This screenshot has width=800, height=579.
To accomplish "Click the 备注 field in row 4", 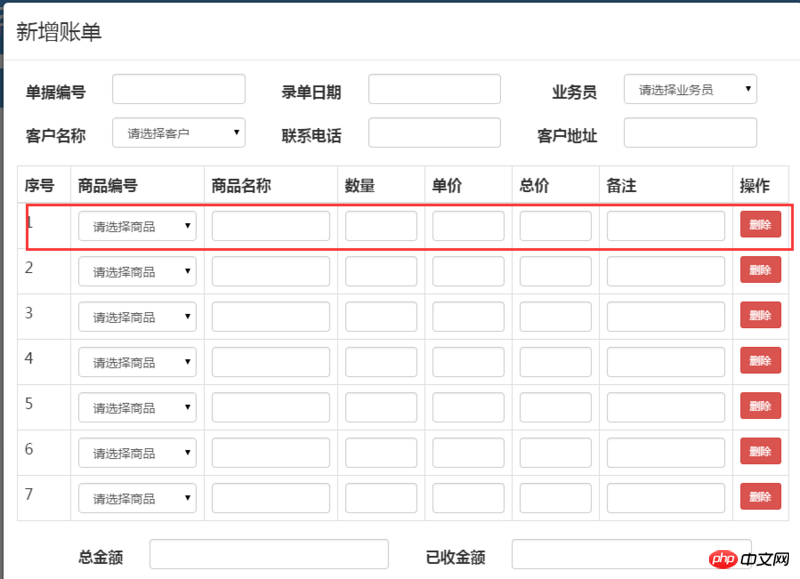I will pyautogui.click(x=665, y=362).
